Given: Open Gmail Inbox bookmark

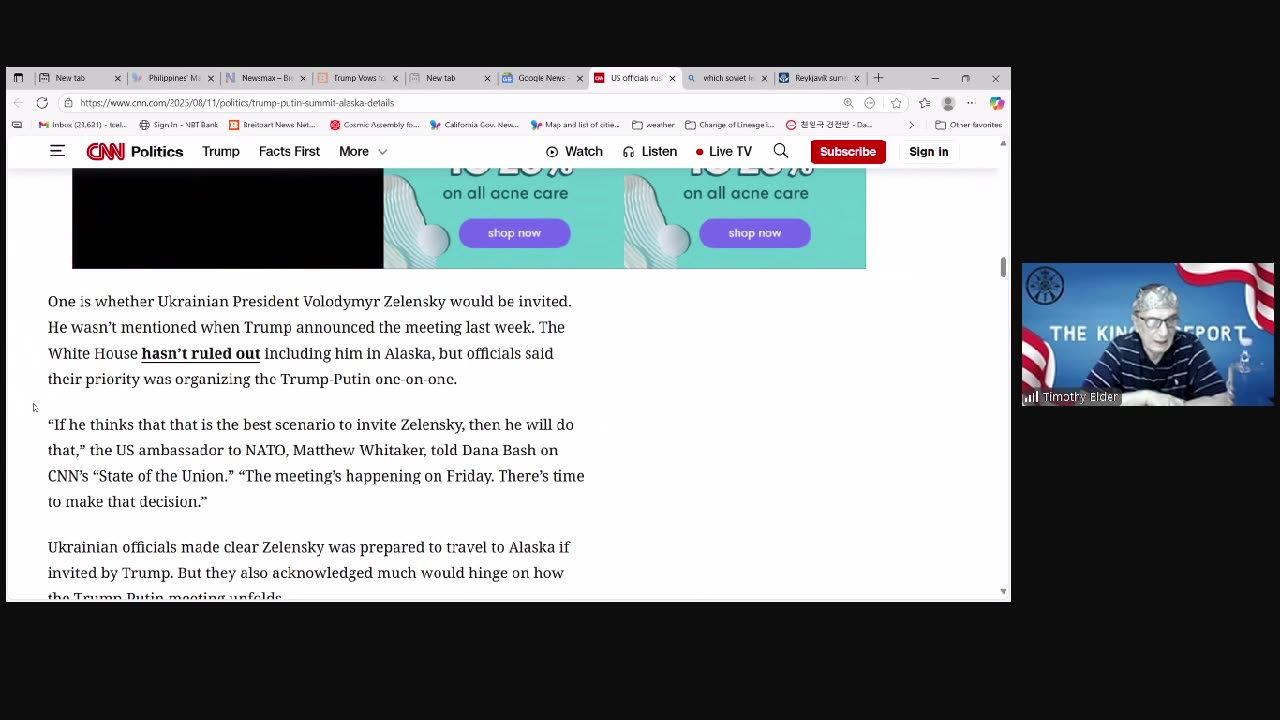Looking at the screenshot, I should click(82, 125).
